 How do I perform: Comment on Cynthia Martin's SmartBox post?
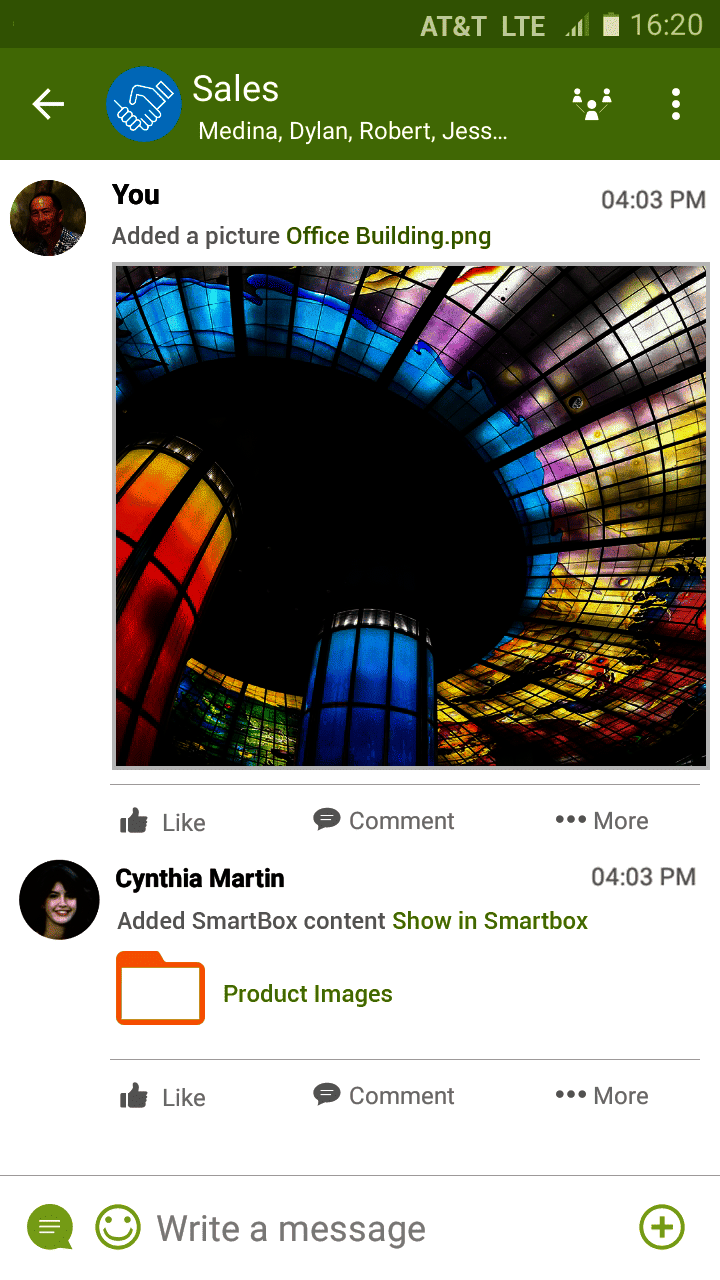384,1096
